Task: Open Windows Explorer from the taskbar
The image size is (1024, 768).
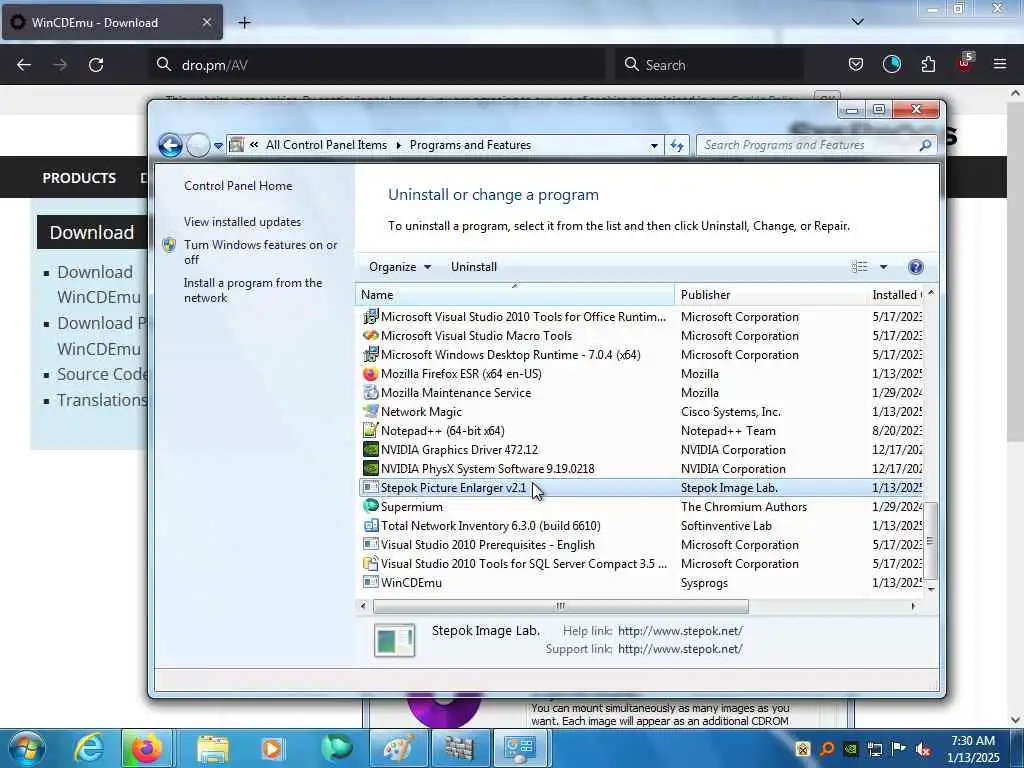Action: click(x=212, y=748)
